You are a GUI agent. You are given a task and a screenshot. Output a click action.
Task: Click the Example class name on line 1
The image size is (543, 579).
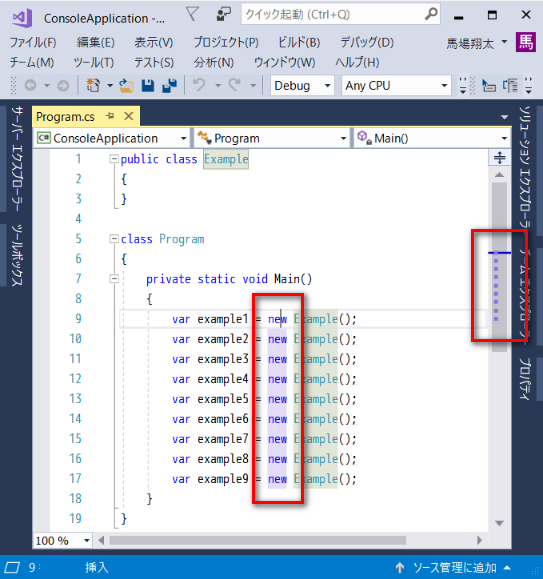point(226,159)
